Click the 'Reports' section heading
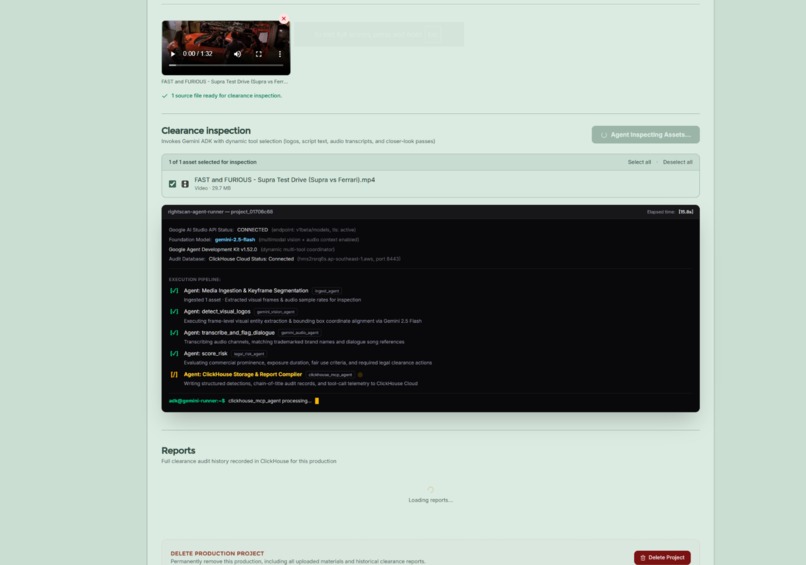The width and height of the screenshot is (806, 565). pos(178,450)
